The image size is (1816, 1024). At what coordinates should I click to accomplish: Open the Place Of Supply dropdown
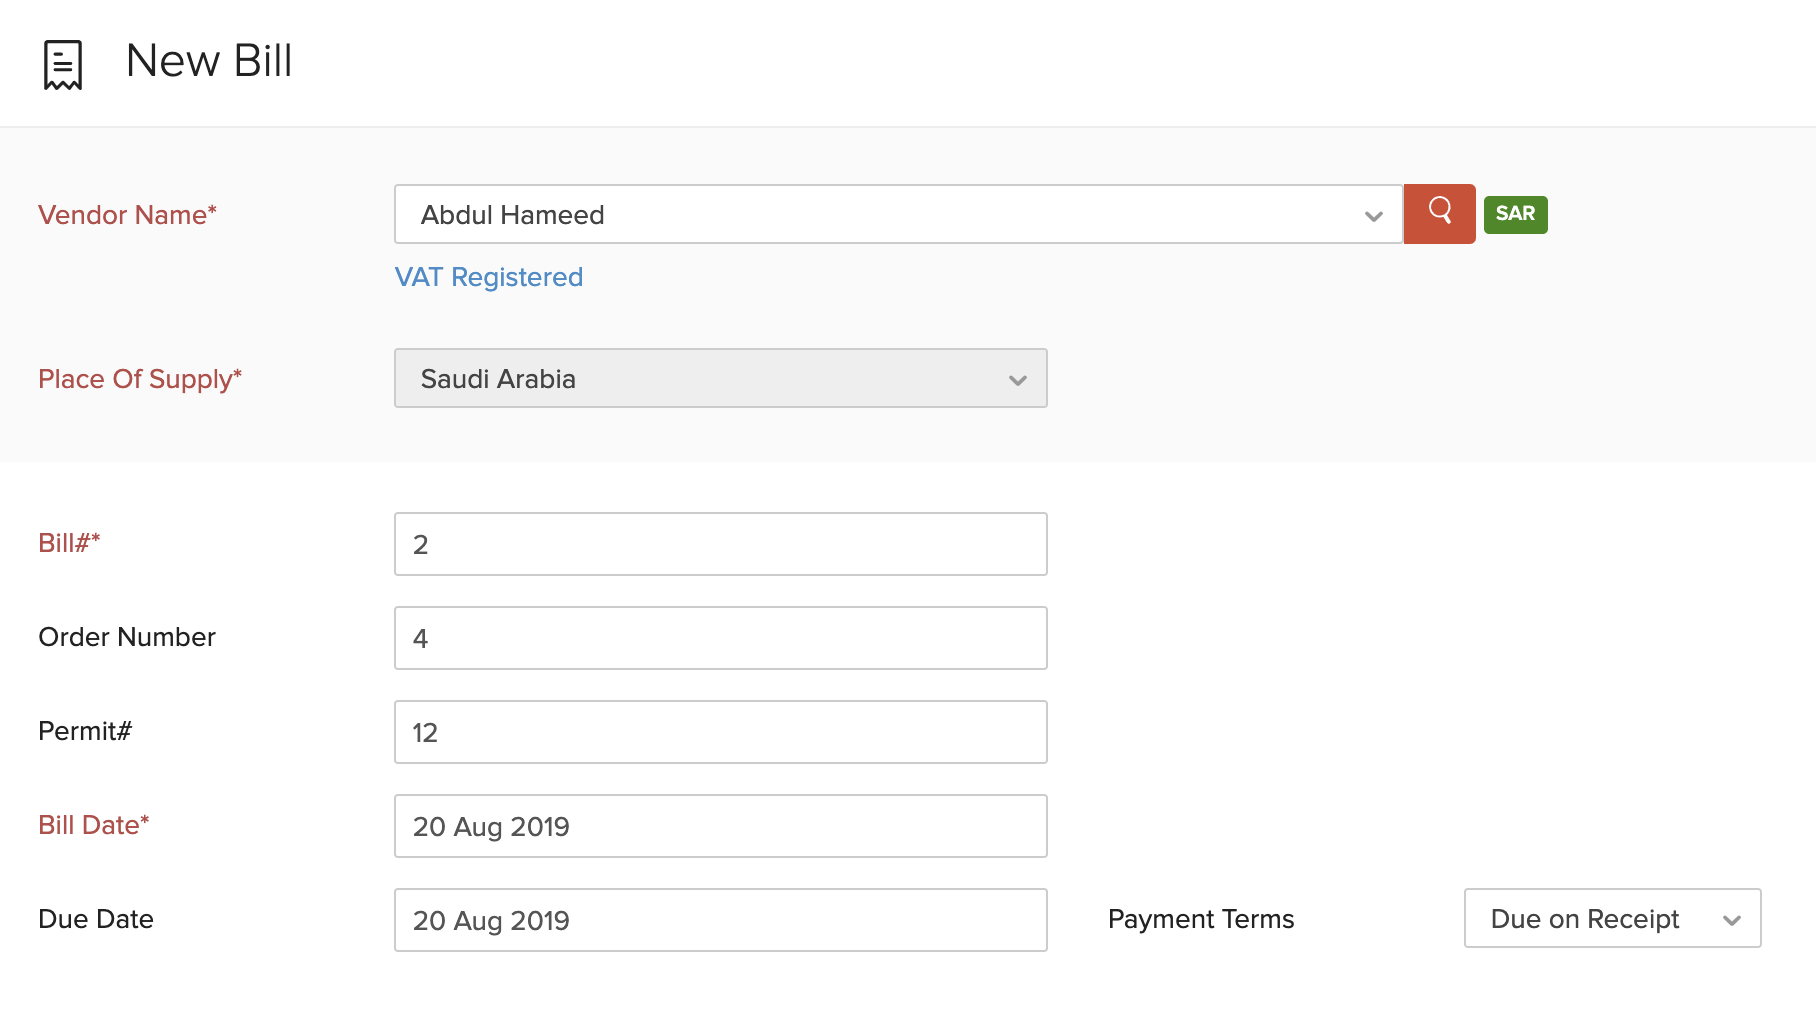point(720,378)
